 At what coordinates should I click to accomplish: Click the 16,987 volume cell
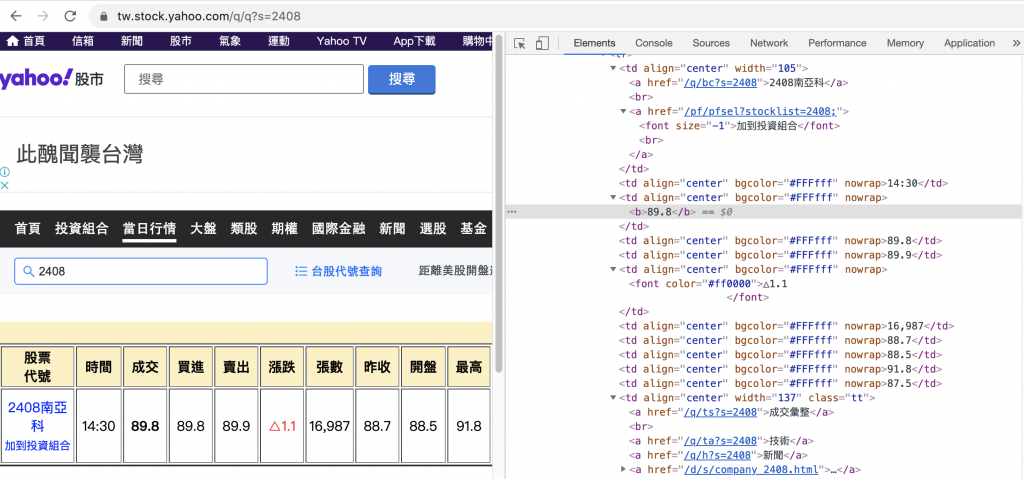click(x=330, y=426)
